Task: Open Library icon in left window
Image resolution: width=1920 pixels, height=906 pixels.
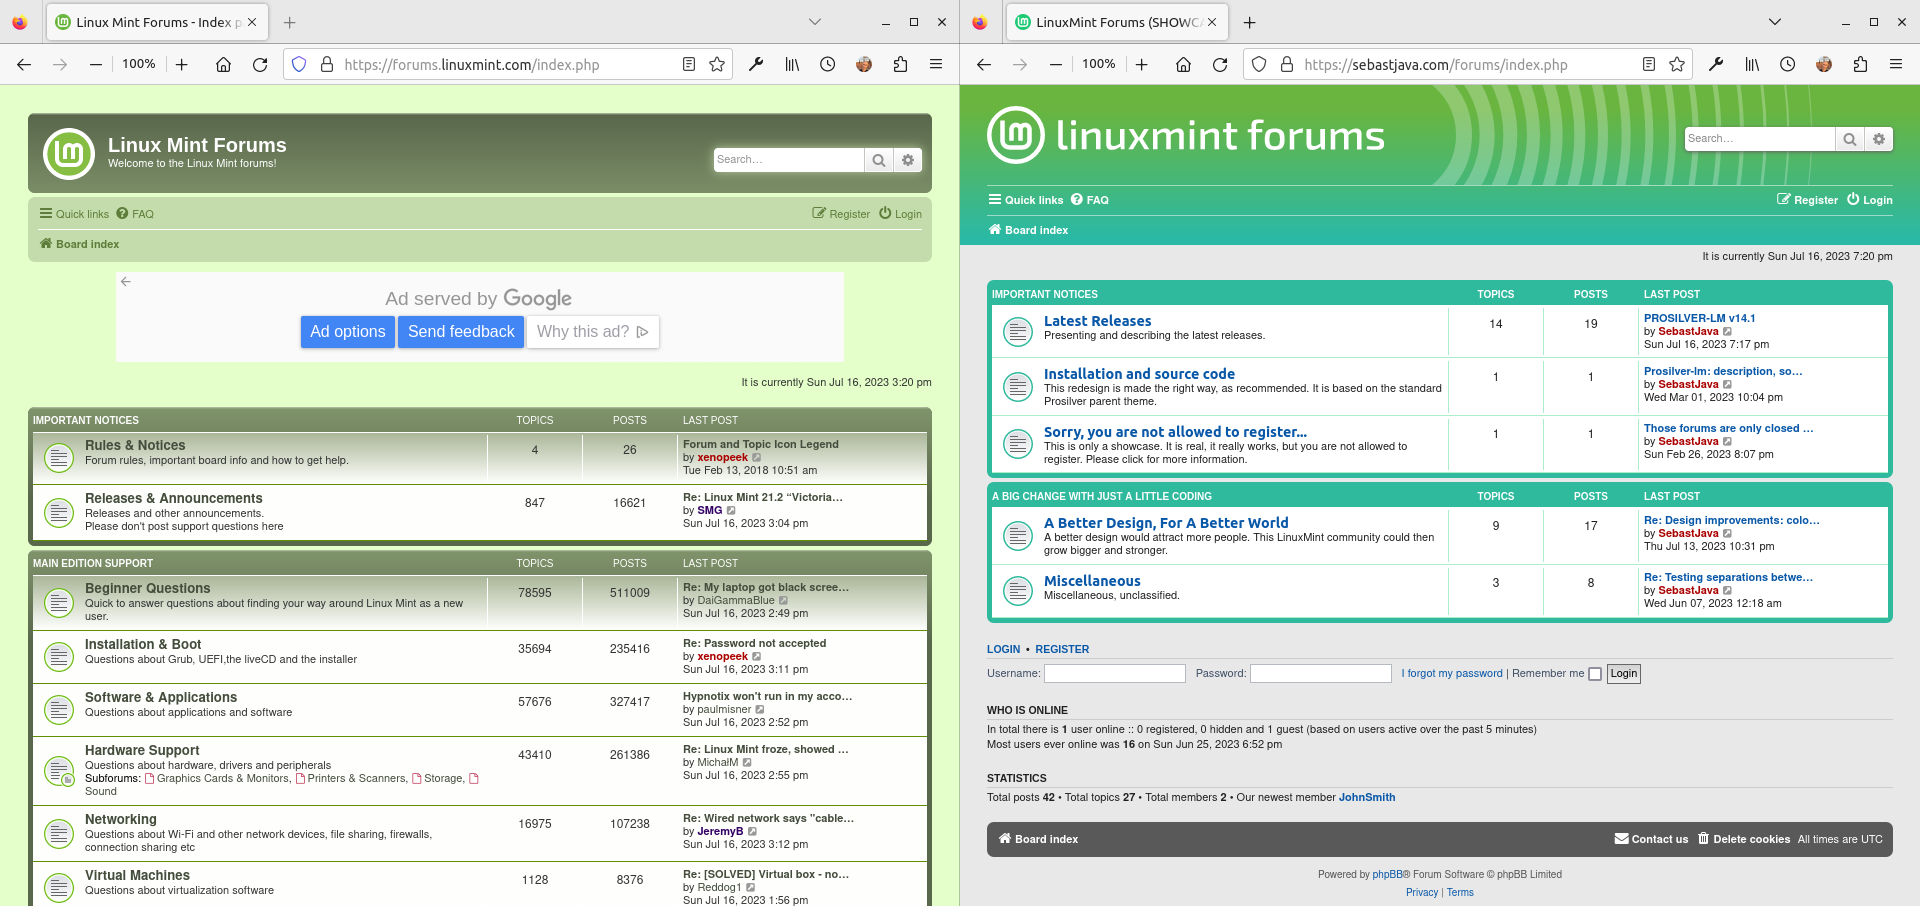Action: click(792, 64)
